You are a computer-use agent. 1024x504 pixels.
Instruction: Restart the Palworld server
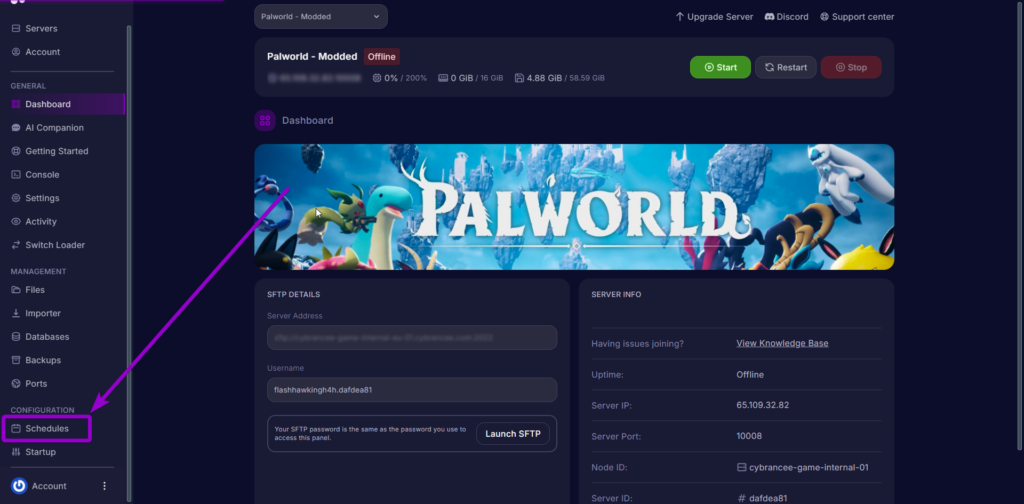tap(785, 67)
